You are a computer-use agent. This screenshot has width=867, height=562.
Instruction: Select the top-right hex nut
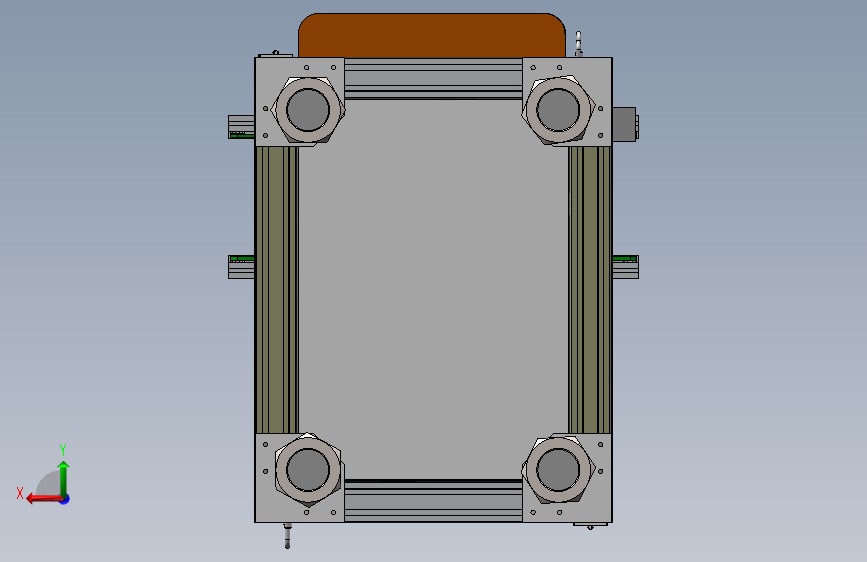point(558,110)
